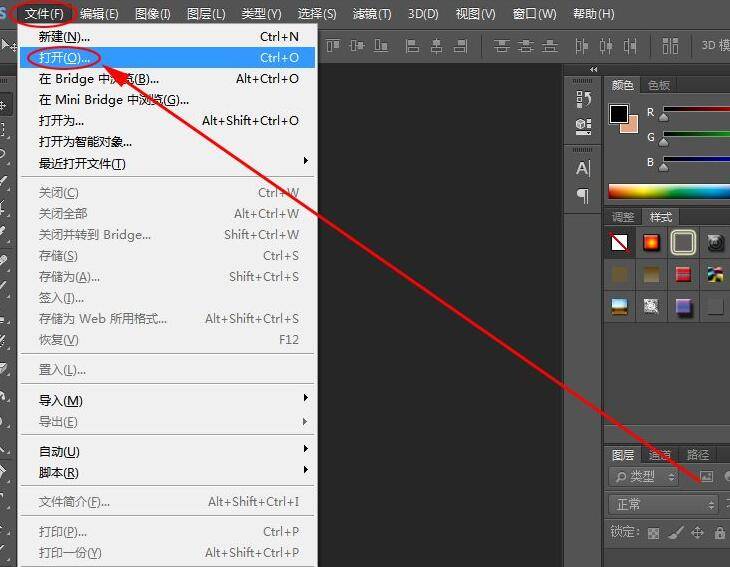Open the 3D properties panel icon

[x=584, y=126]
